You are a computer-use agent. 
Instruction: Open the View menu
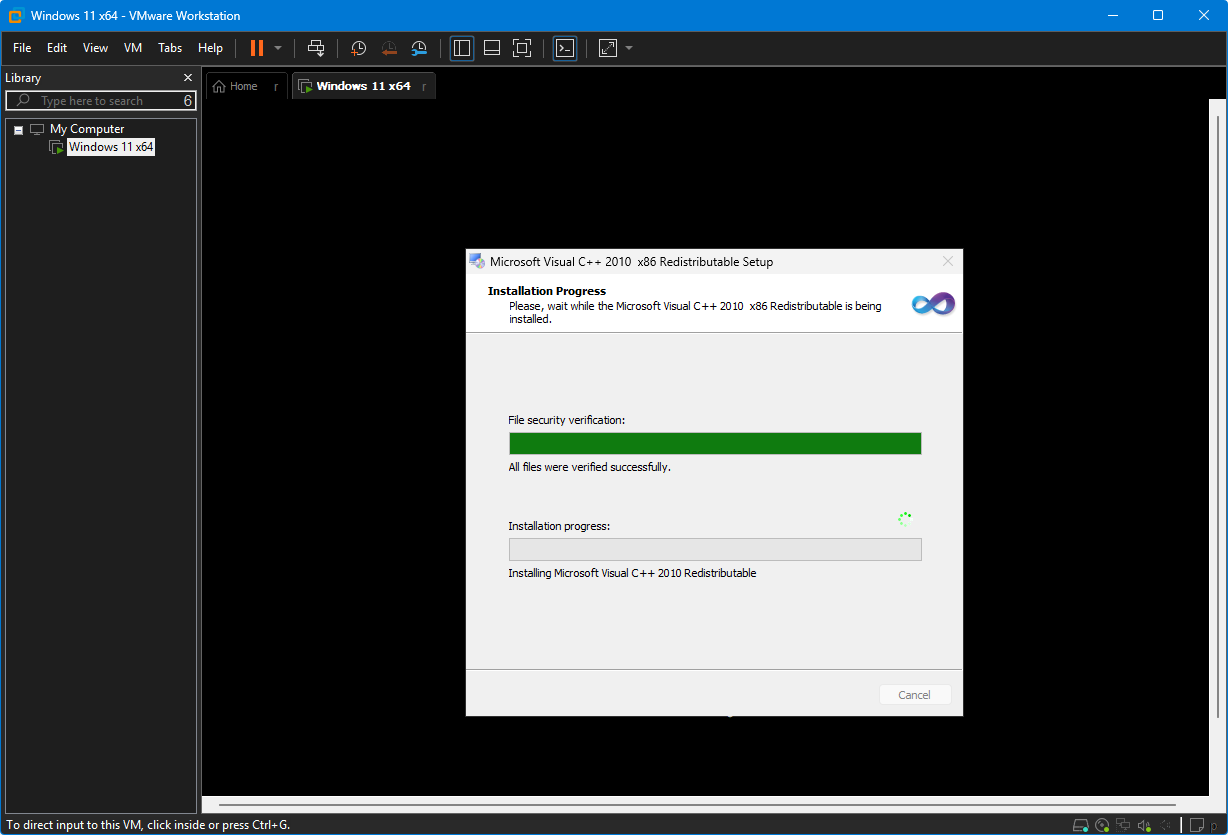tap(95, 48)
